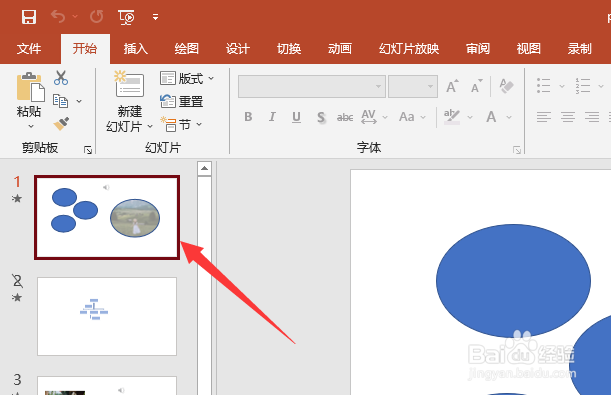Screen dimensions: 611x395
Task: Switch to the 设计 ribbon tab
Action: point(238,49)
